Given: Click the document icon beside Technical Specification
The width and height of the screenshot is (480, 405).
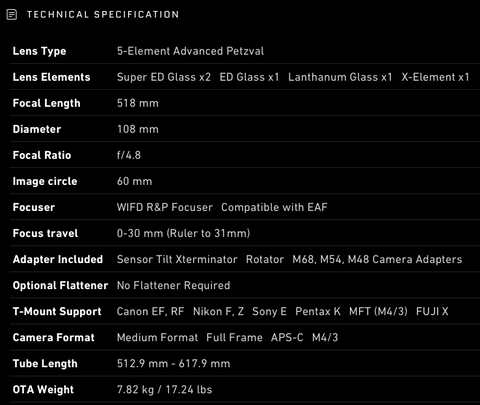Looking at the screenshot, I should pyautogui.click(x=12, y=15).
